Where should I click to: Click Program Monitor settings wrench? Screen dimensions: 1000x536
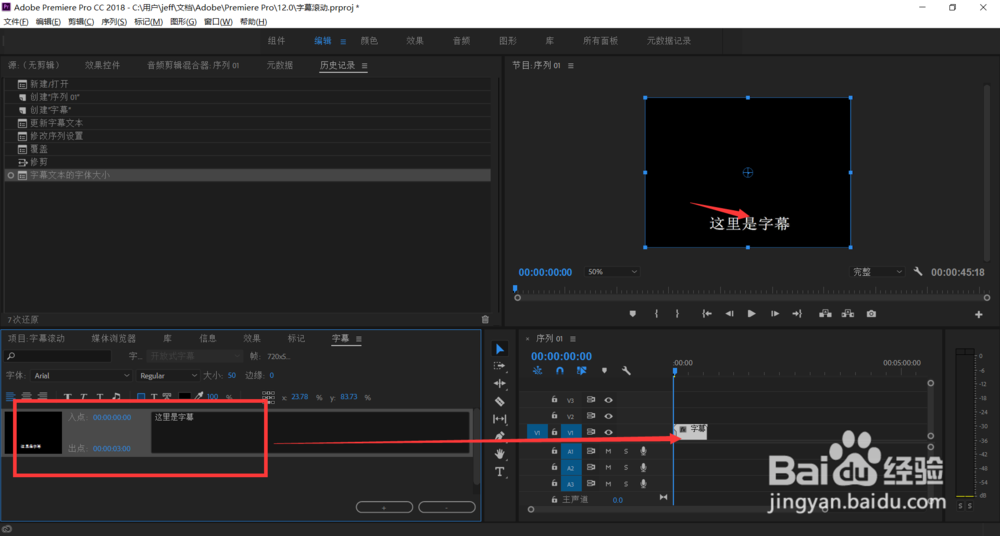[918, 271]
